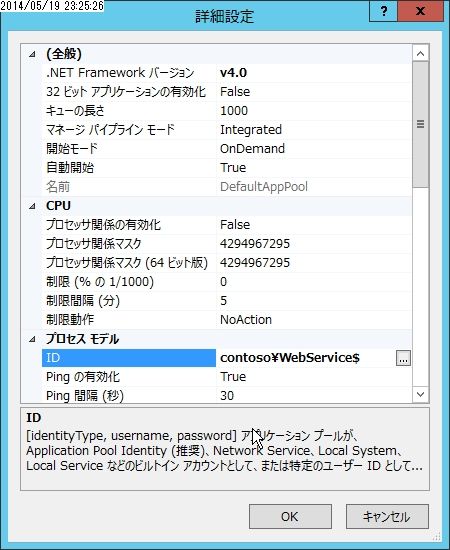Click the 名前 property label
Image resolution: width=450 pixels, height=550 pixels.
coord(58,187)
